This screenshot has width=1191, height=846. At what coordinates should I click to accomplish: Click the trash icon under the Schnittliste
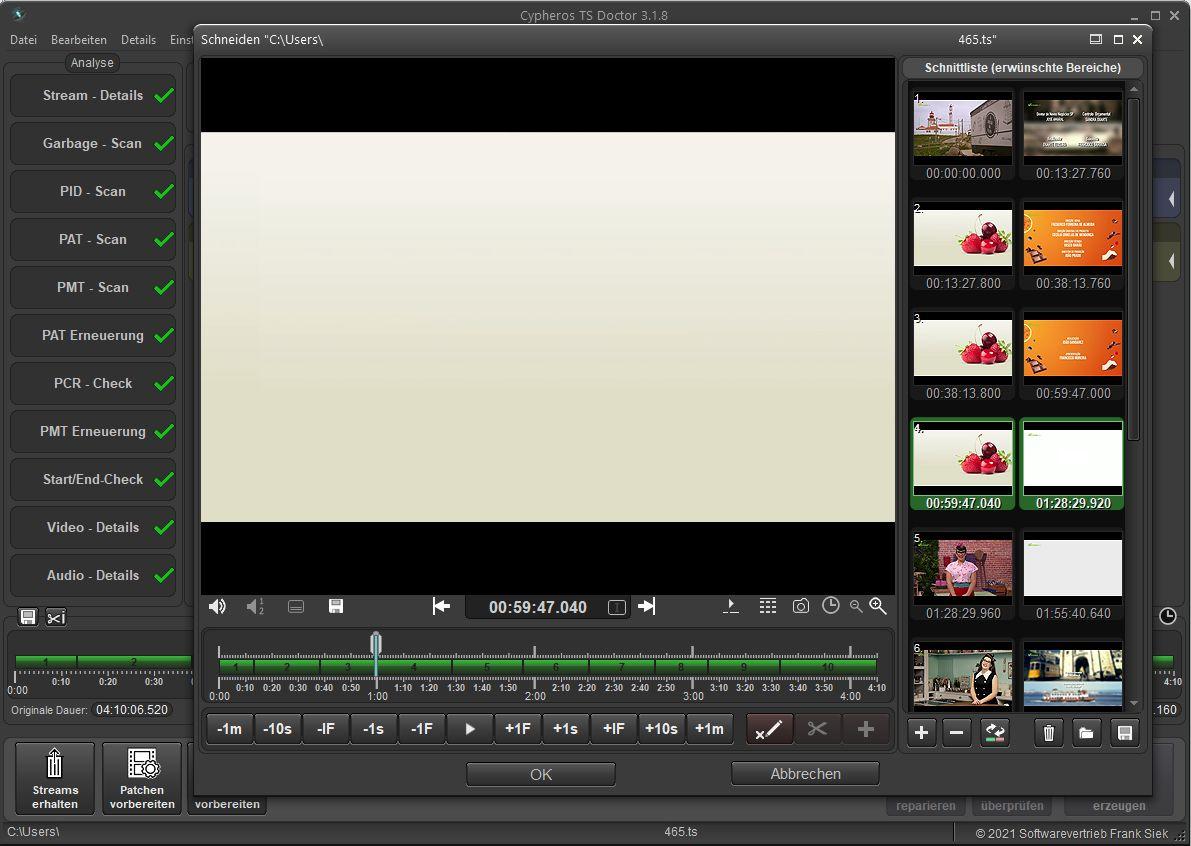point(1048,733)
